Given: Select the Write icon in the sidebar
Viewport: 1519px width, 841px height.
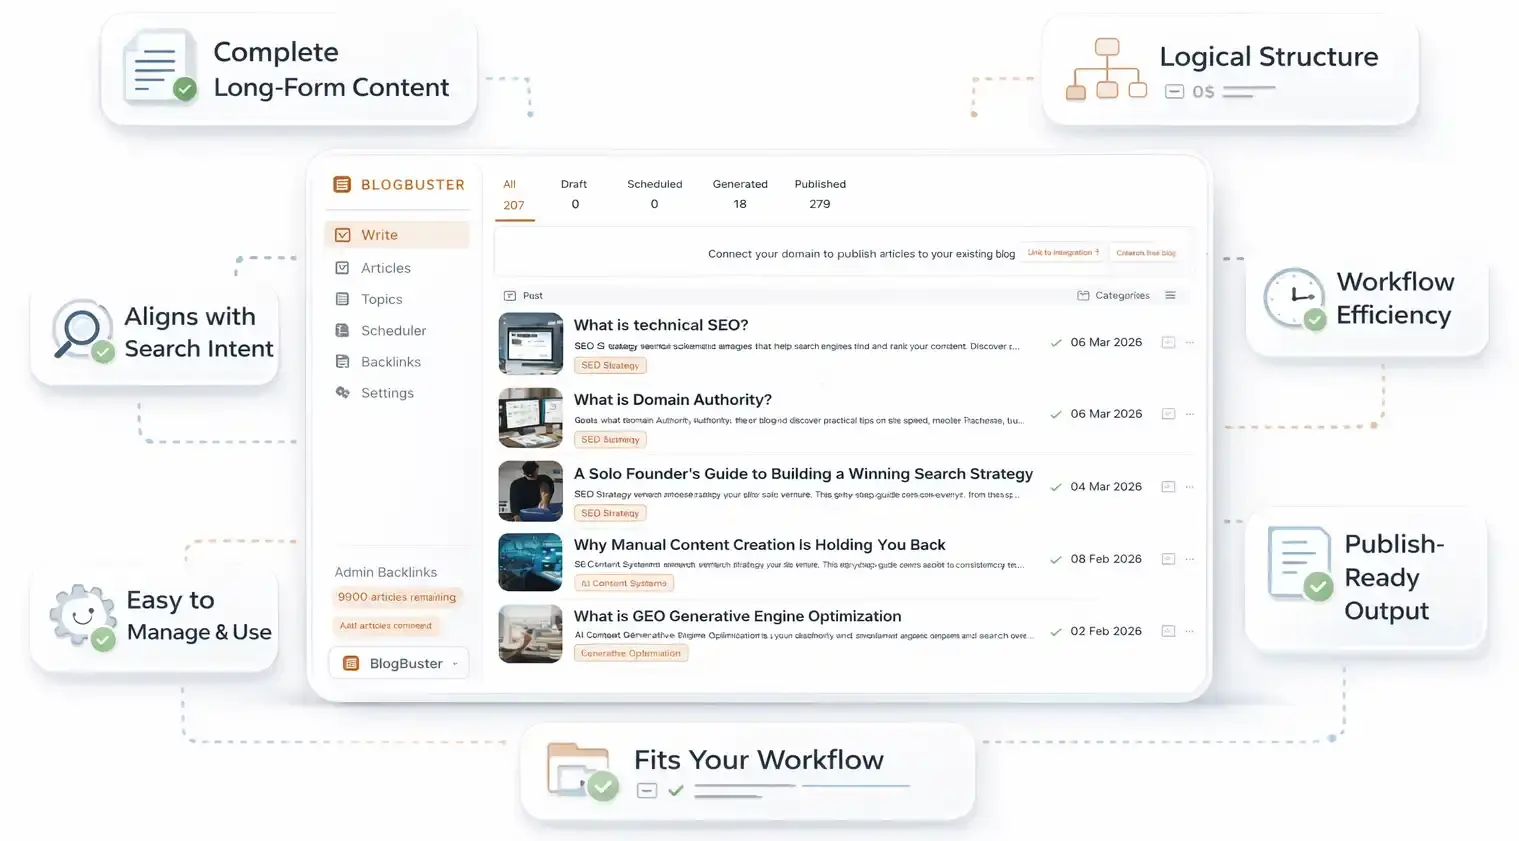Looking at the screenshot, I should (343, 234).
